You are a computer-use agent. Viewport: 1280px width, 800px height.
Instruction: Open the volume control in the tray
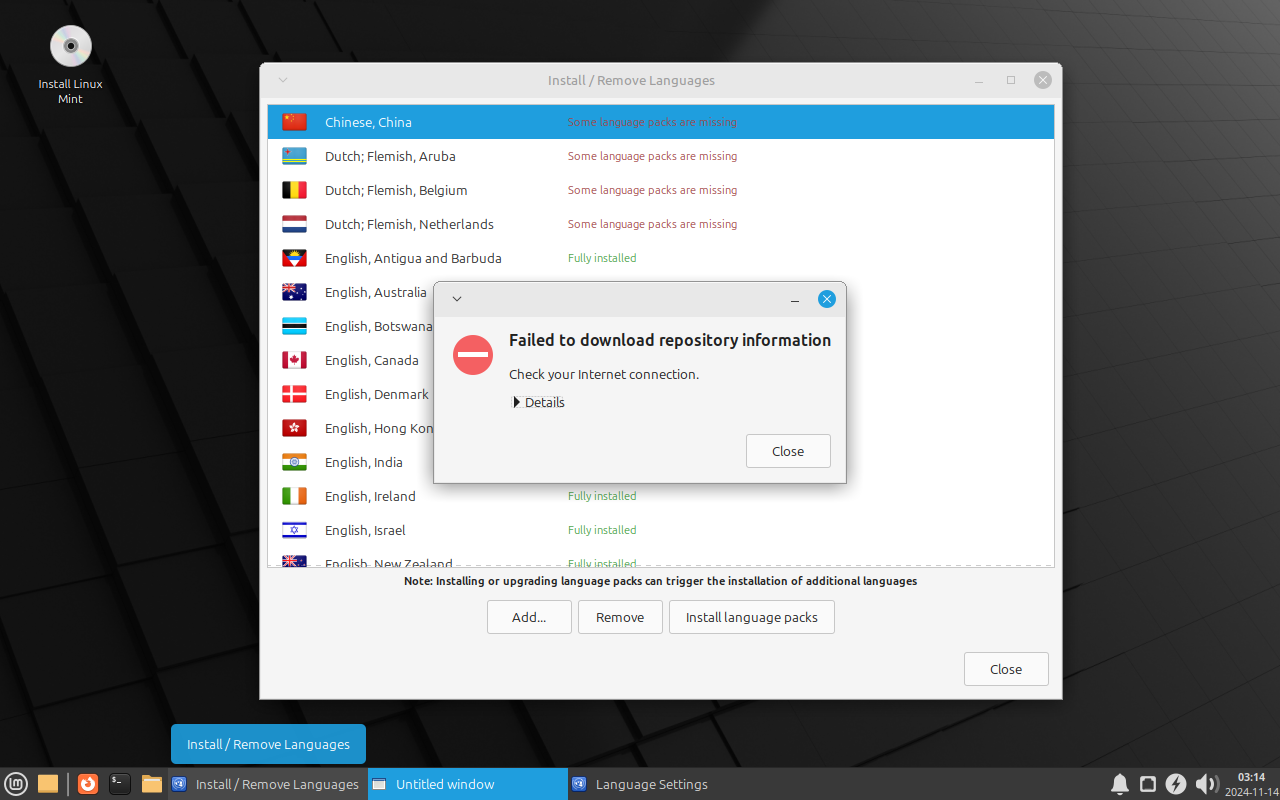[x=1206, y=784]
